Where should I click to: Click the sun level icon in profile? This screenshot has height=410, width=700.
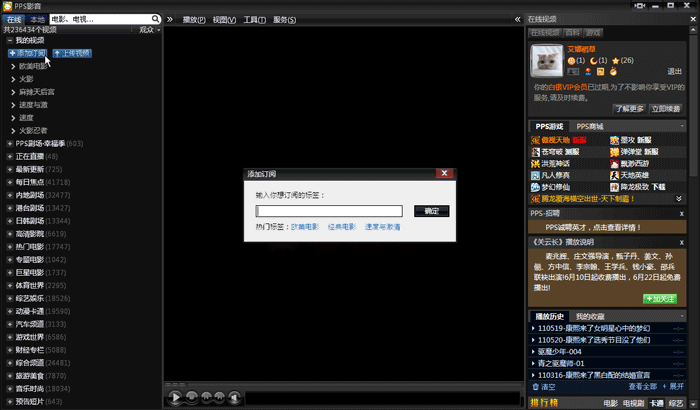point(571,61)
